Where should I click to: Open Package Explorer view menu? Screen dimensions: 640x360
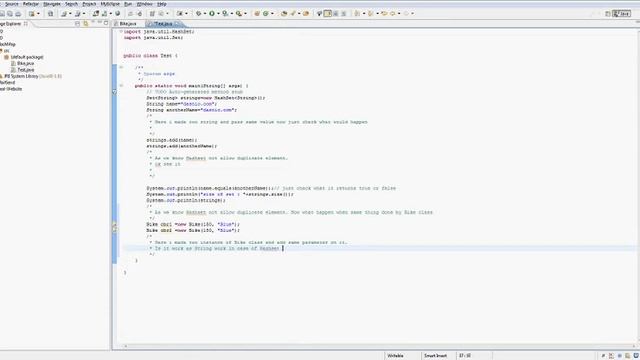[x=93, y=23]
